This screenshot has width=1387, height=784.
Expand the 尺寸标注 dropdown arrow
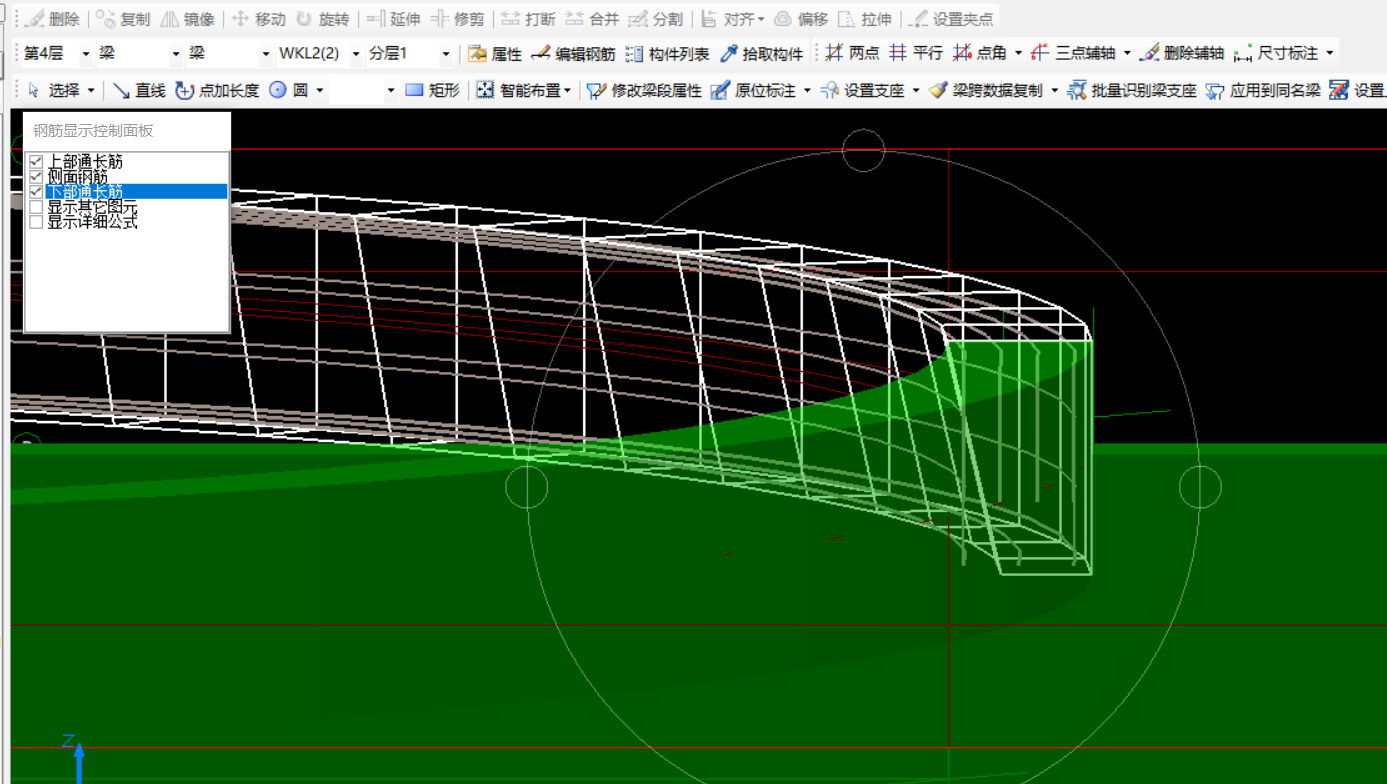click(x=1330, y=53)
